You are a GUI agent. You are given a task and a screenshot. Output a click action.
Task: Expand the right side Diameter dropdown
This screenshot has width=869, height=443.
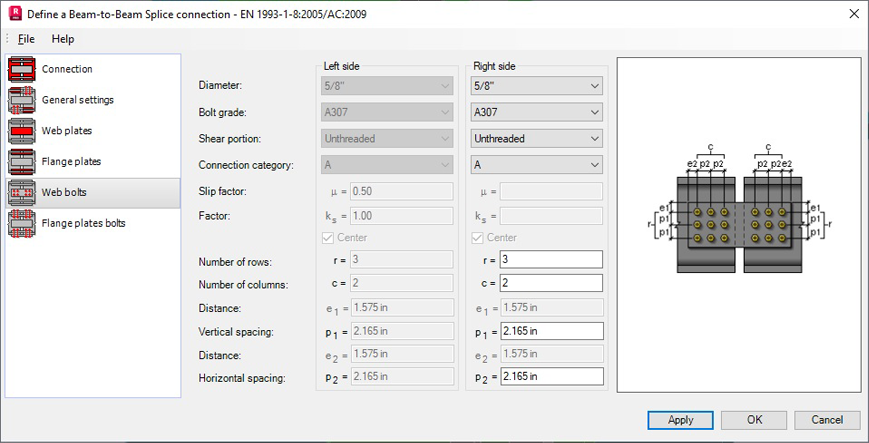coord(536,87)
